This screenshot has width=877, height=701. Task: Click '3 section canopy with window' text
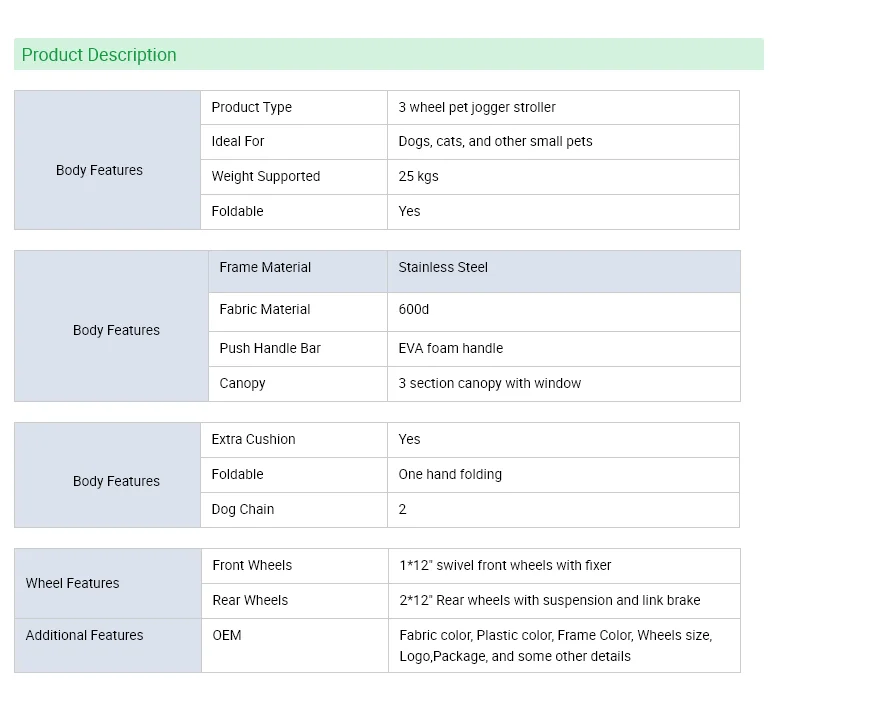(x=490, y=383)
